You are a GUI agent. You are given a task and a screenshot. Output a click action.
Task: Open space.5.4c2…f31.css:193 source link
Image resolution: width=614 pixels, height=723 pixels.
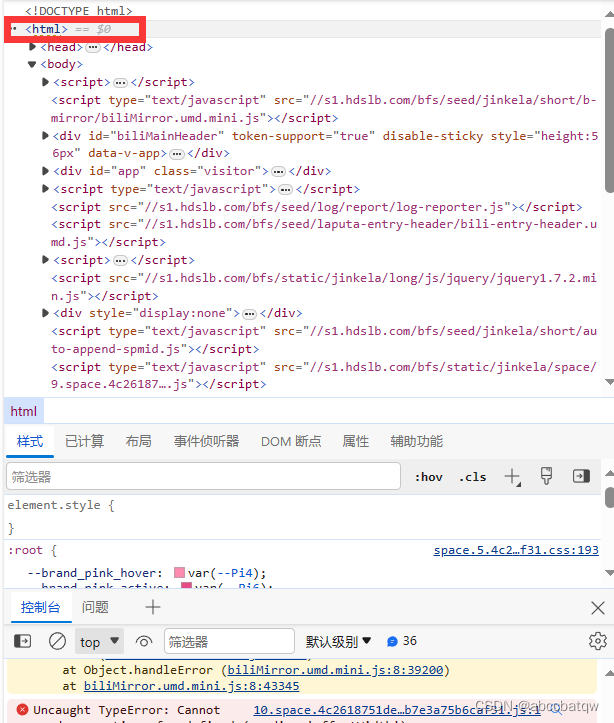tap(516, 550)
